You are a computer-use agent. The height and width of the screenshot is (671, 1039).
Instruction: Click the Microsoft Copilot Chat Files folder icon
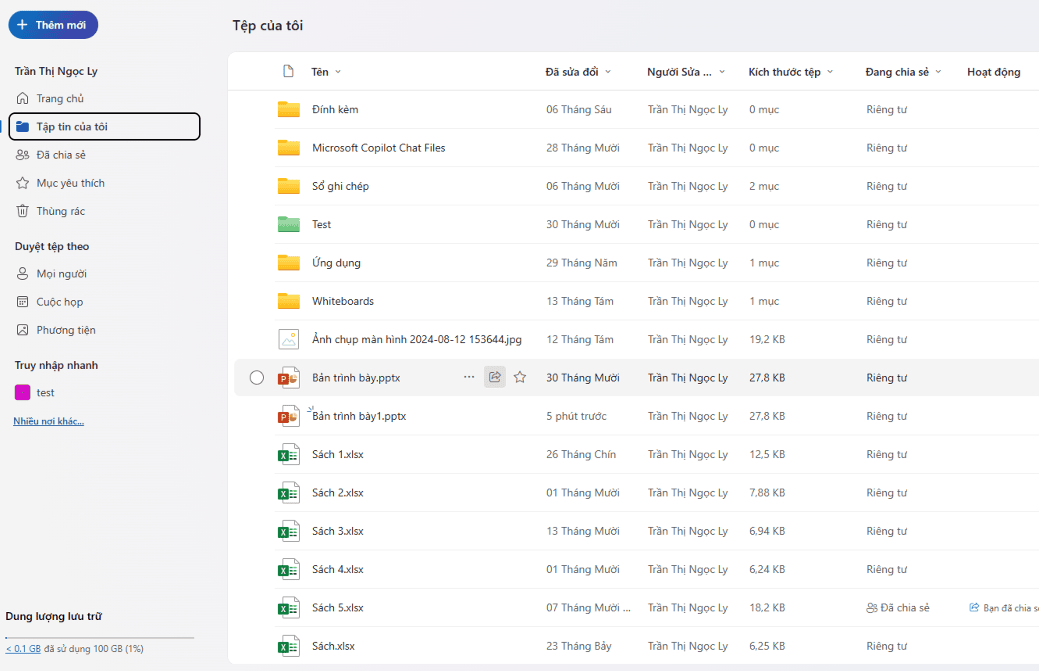(x=288, y=148)
